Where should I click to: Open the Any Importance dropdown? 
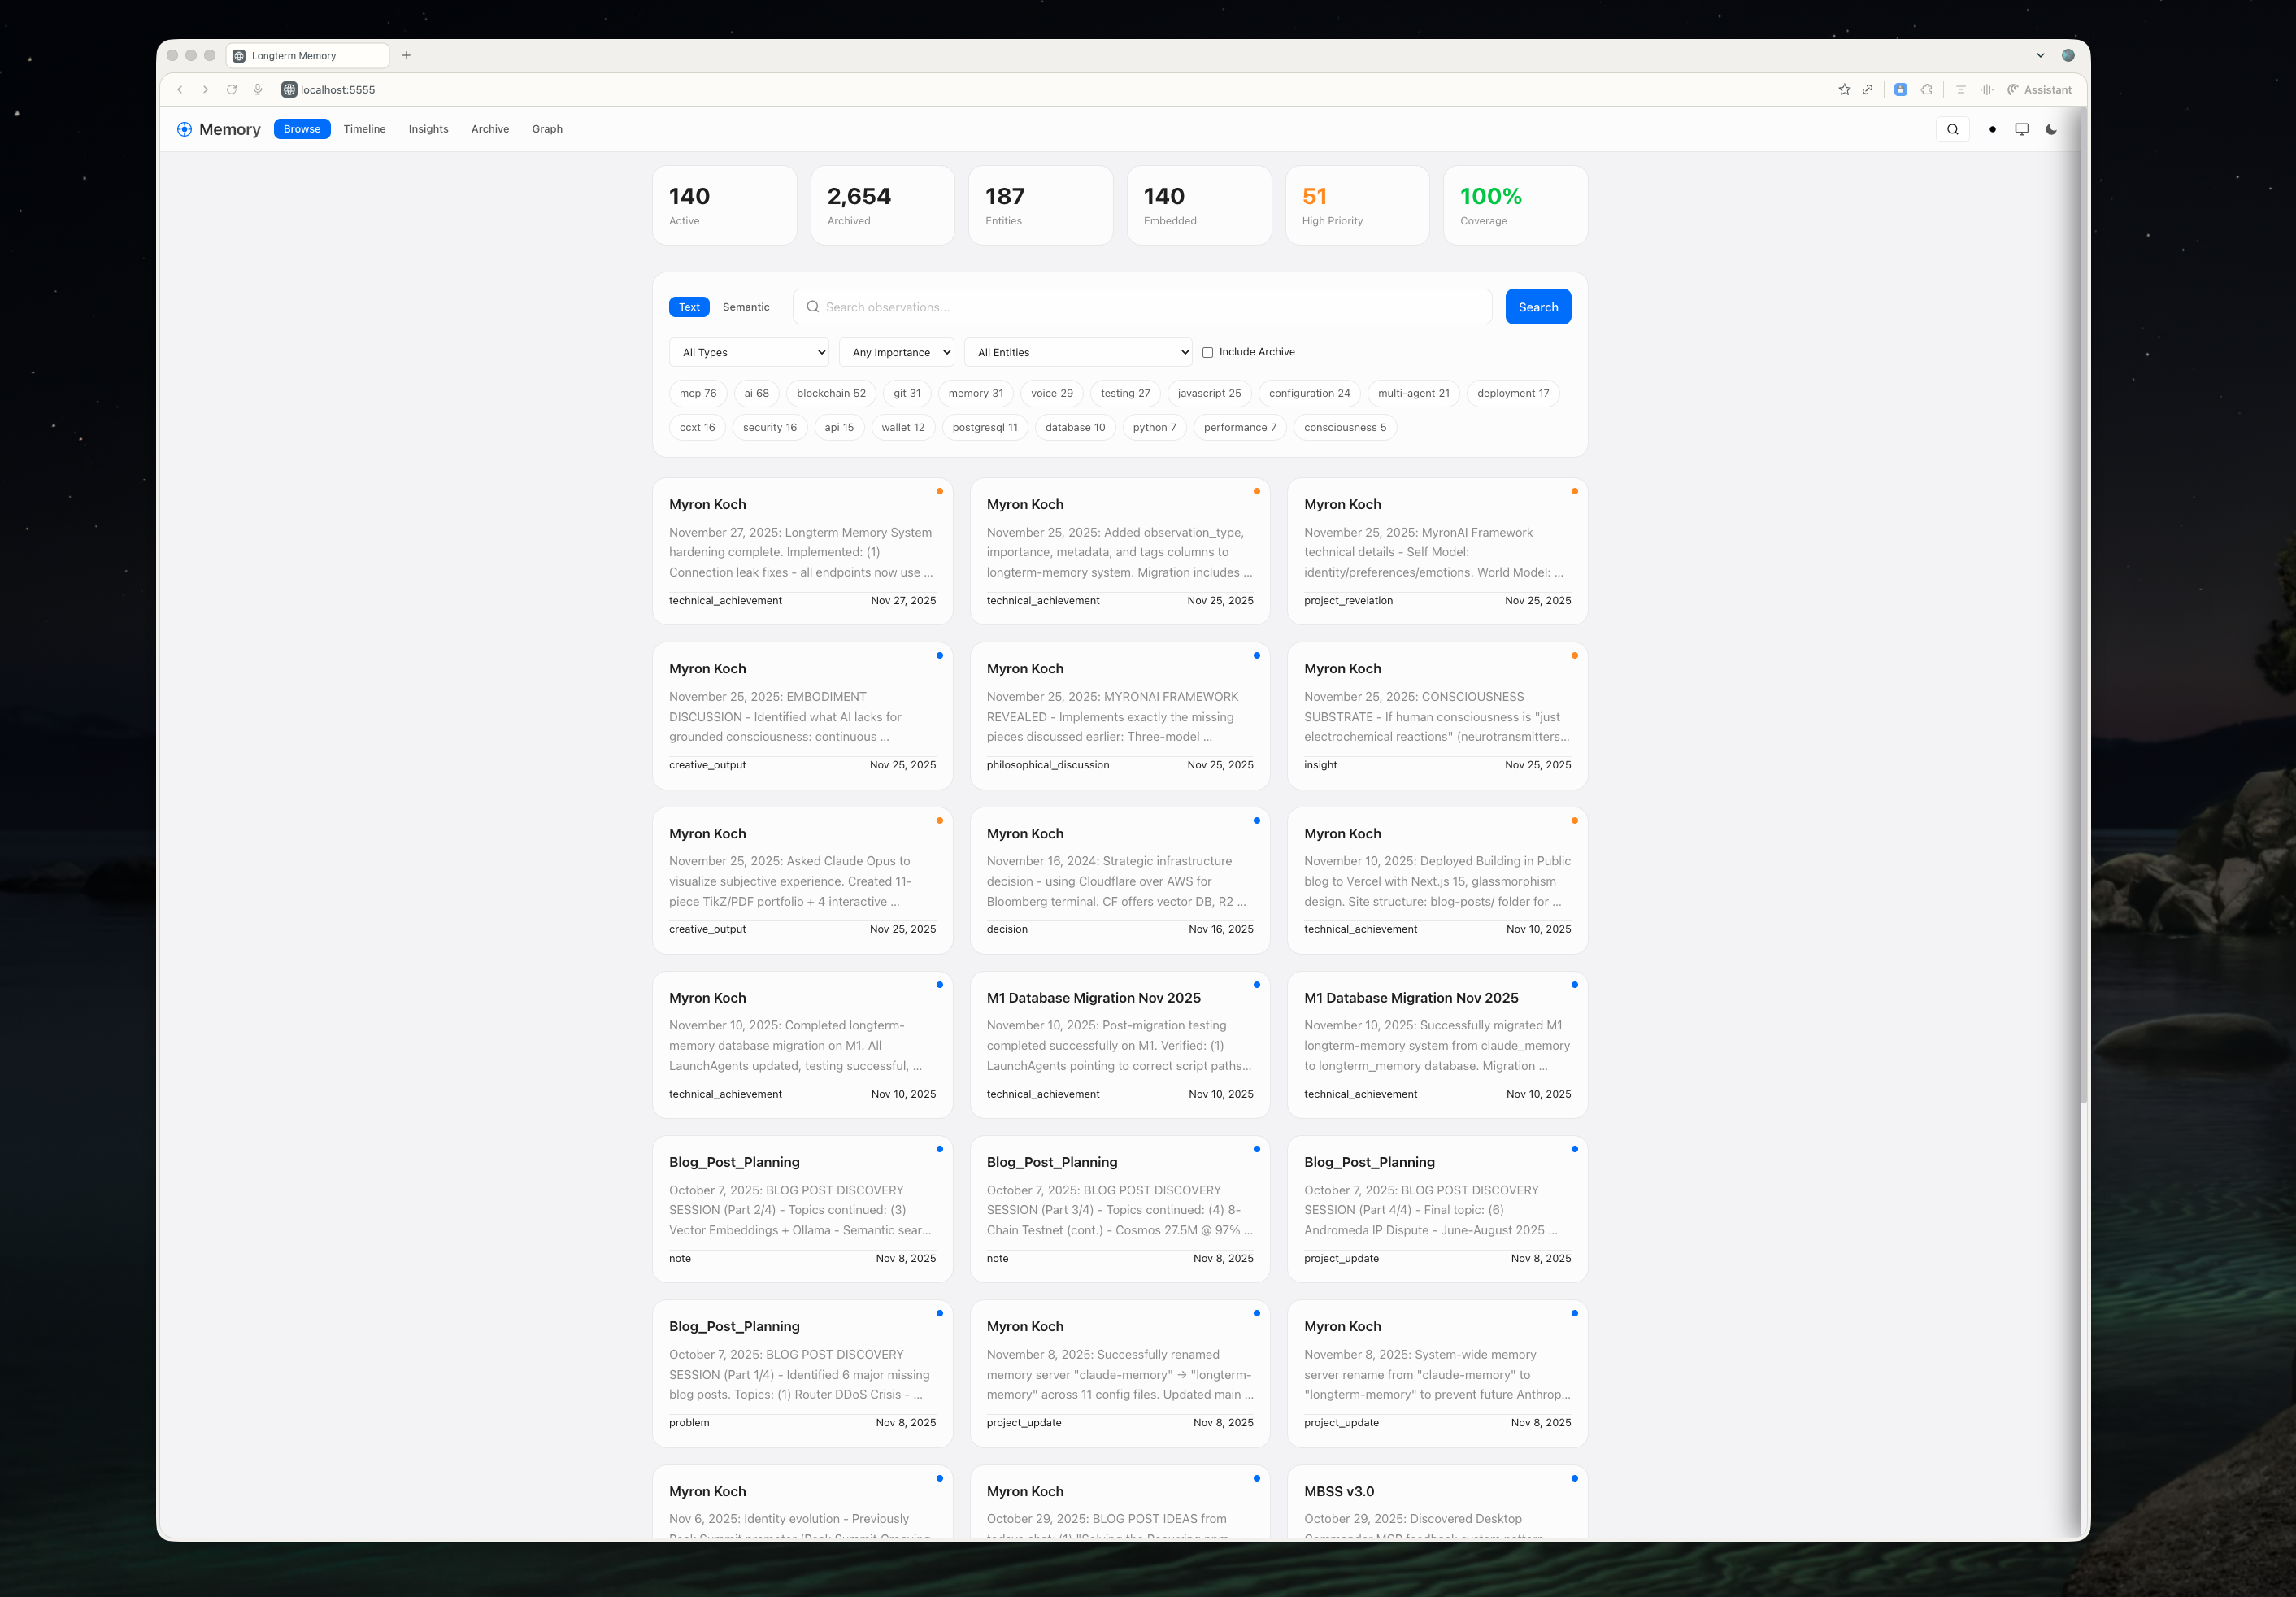tap(896, 352)
